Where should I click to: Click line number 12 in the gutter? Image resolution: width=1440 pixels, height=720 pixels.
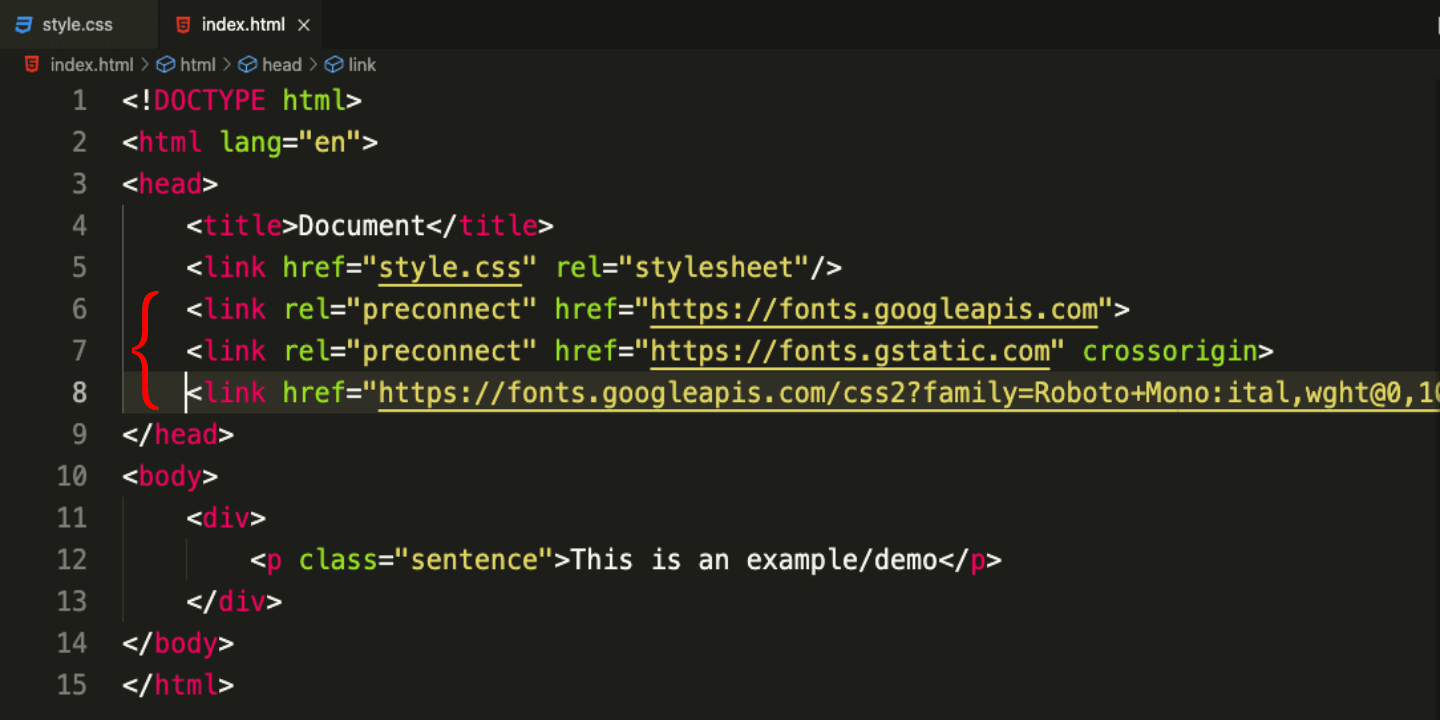click(72, 560)
